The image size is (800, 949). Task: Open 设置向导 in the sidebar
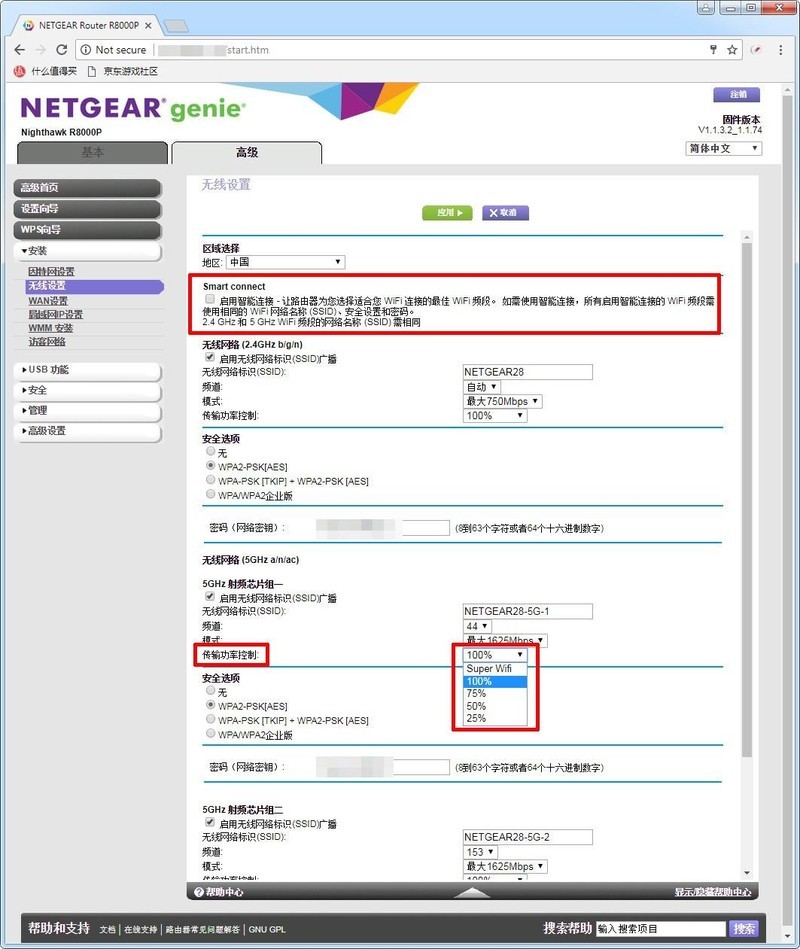tap(88, 209)
